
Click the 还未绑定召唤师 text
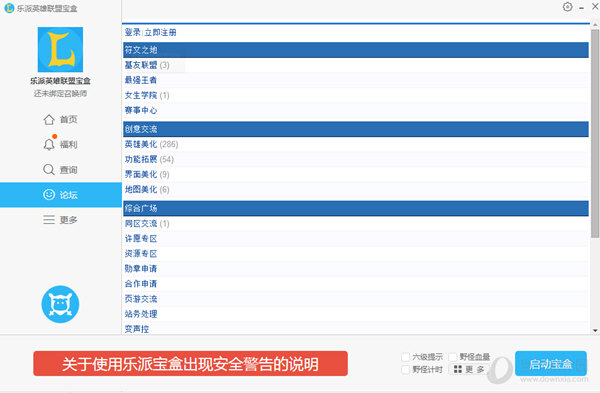60,93
